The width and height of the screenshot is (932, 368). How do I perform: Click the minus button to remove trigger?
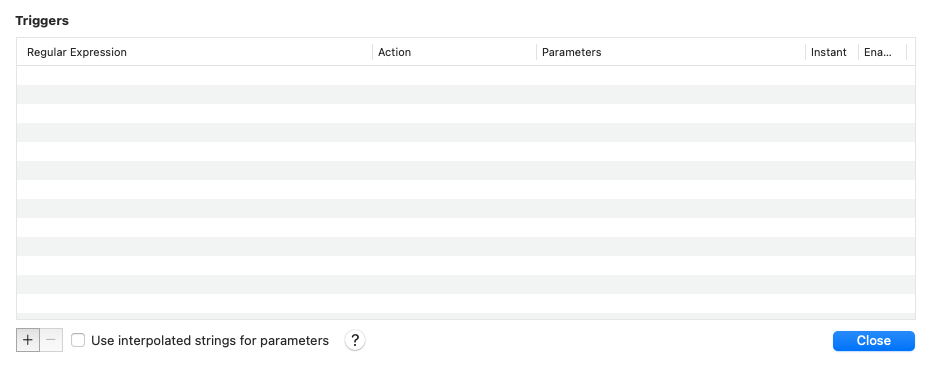point(51,341)
